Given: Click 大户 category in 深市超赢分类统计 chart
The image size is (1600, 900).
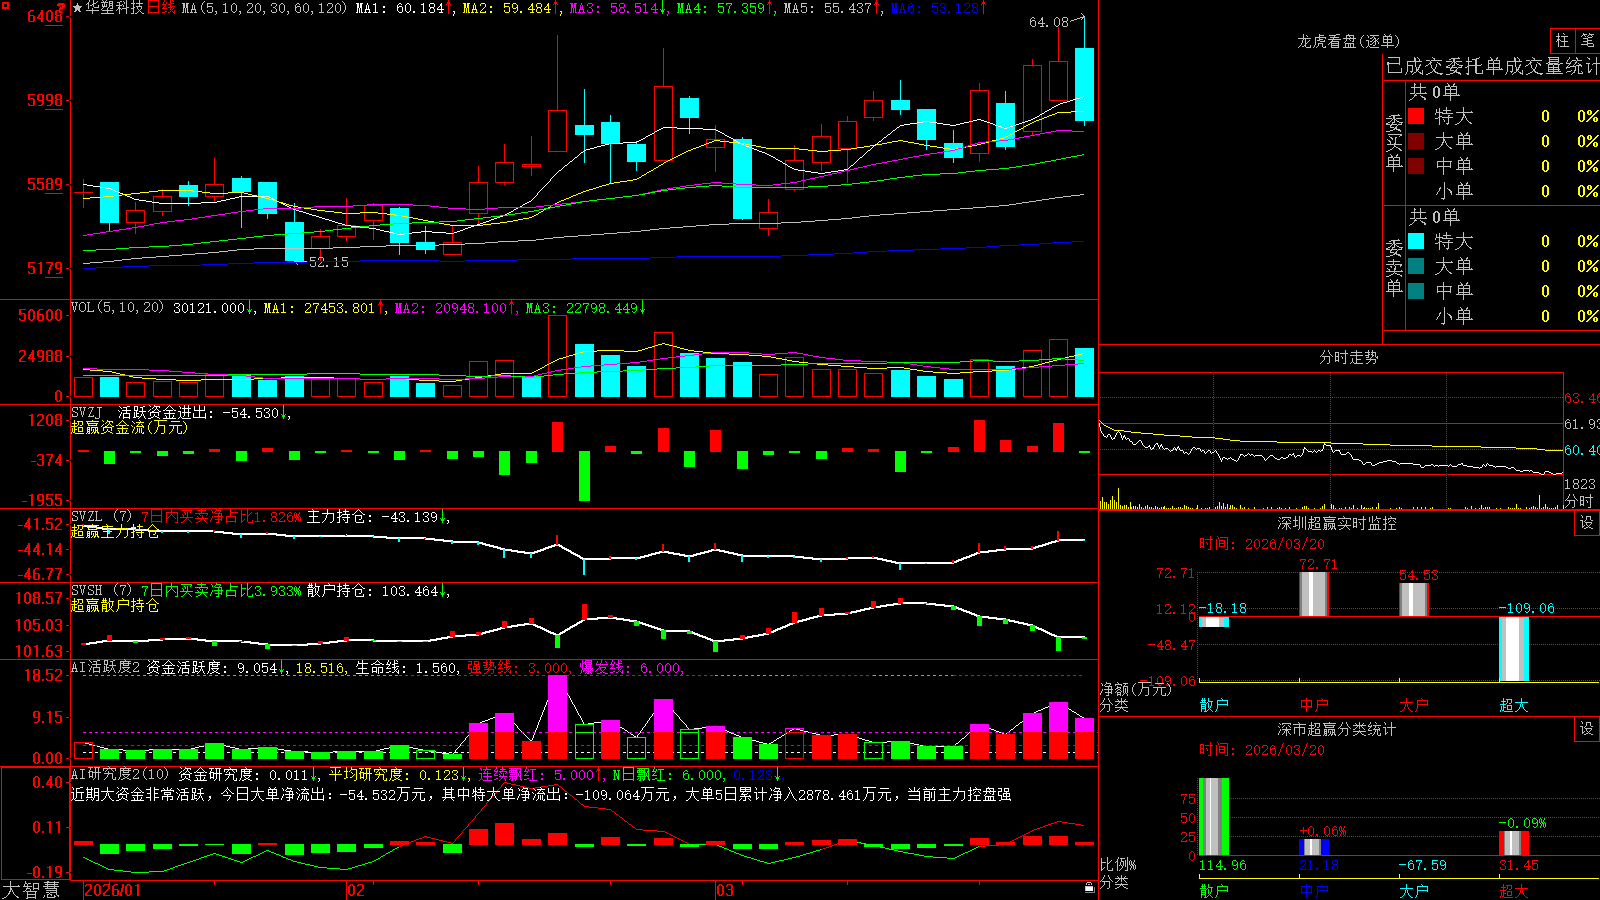Looking at the screenshot, I should [x=1414, y=891].
